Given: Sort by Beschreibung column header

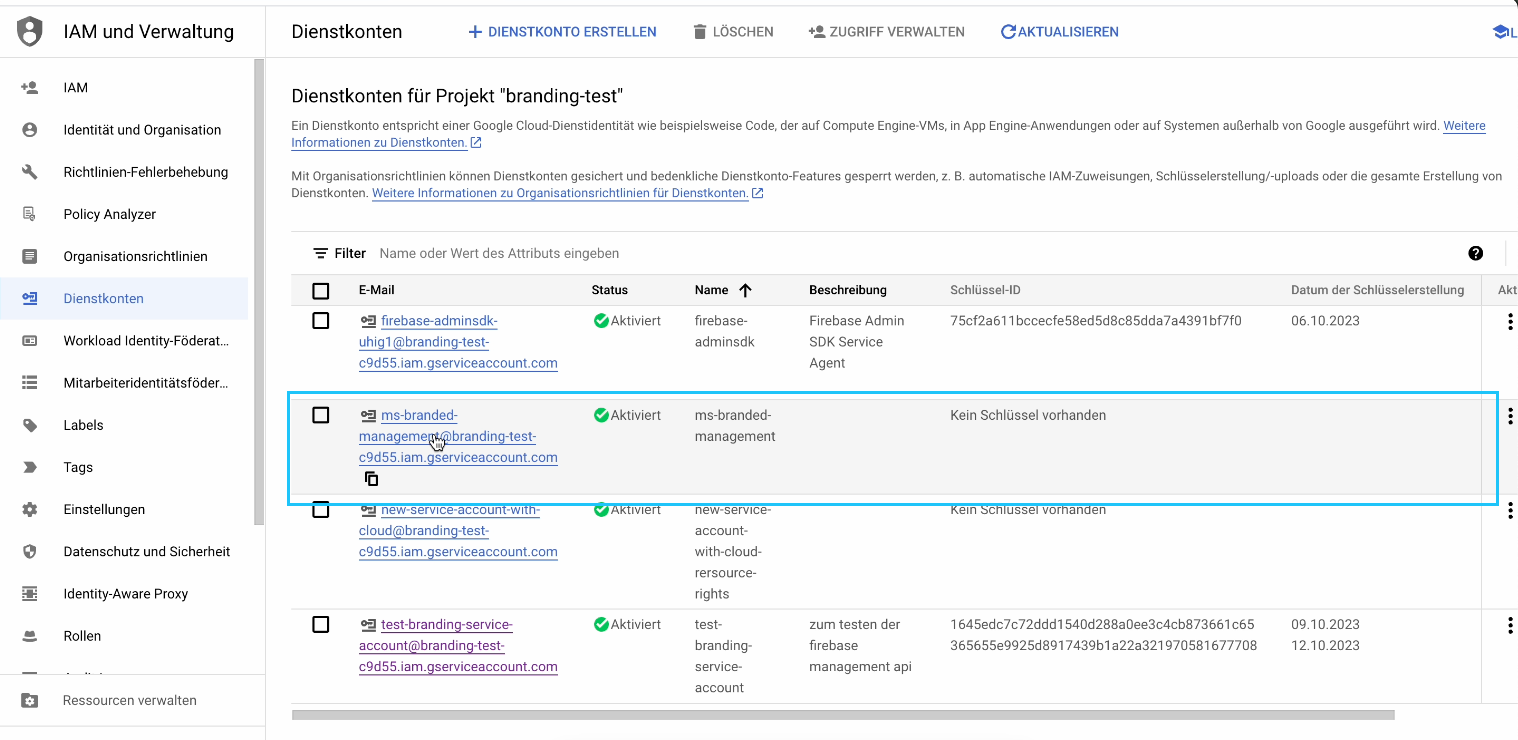Looking at the screenshot, I should coord(848,290).
